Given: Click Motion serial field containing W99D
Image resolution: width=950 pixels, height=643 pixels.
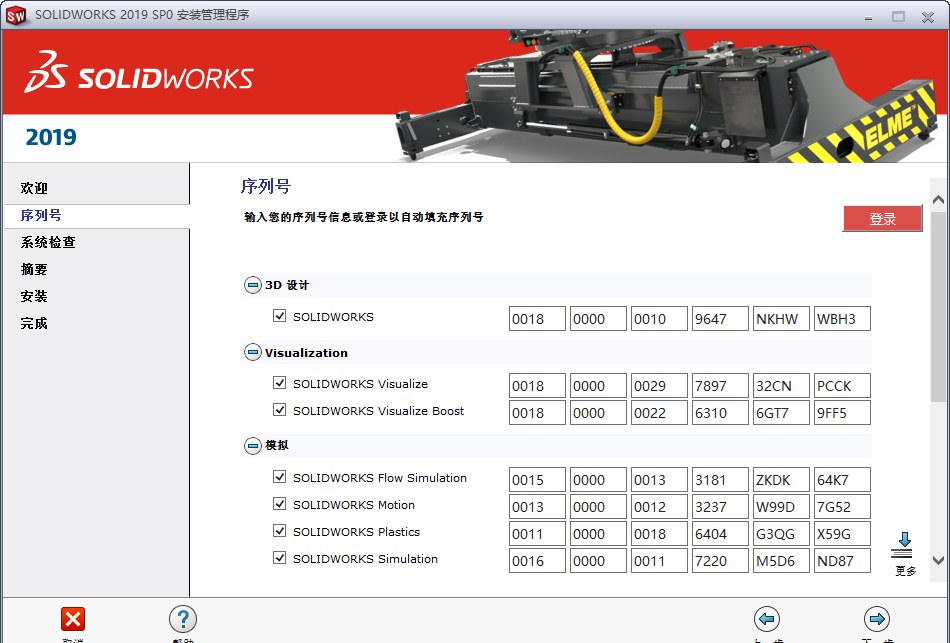Looking at the screenshot, I should (x=781, y=507).
